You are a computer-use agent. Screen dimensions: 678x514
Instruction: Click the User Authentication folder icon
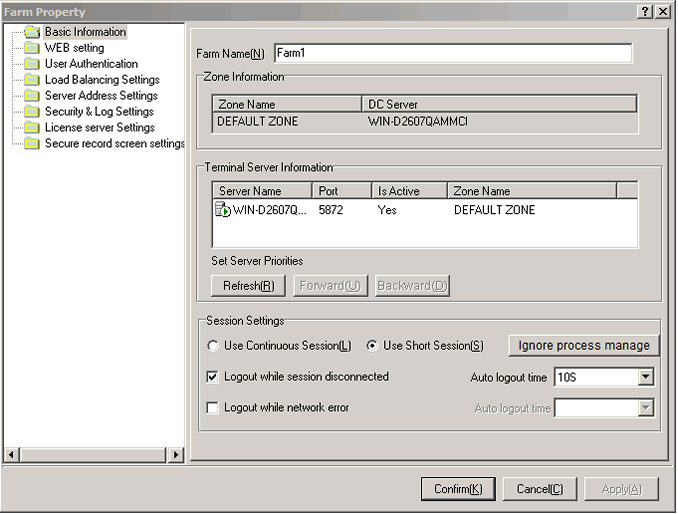[x=32, y=64]
